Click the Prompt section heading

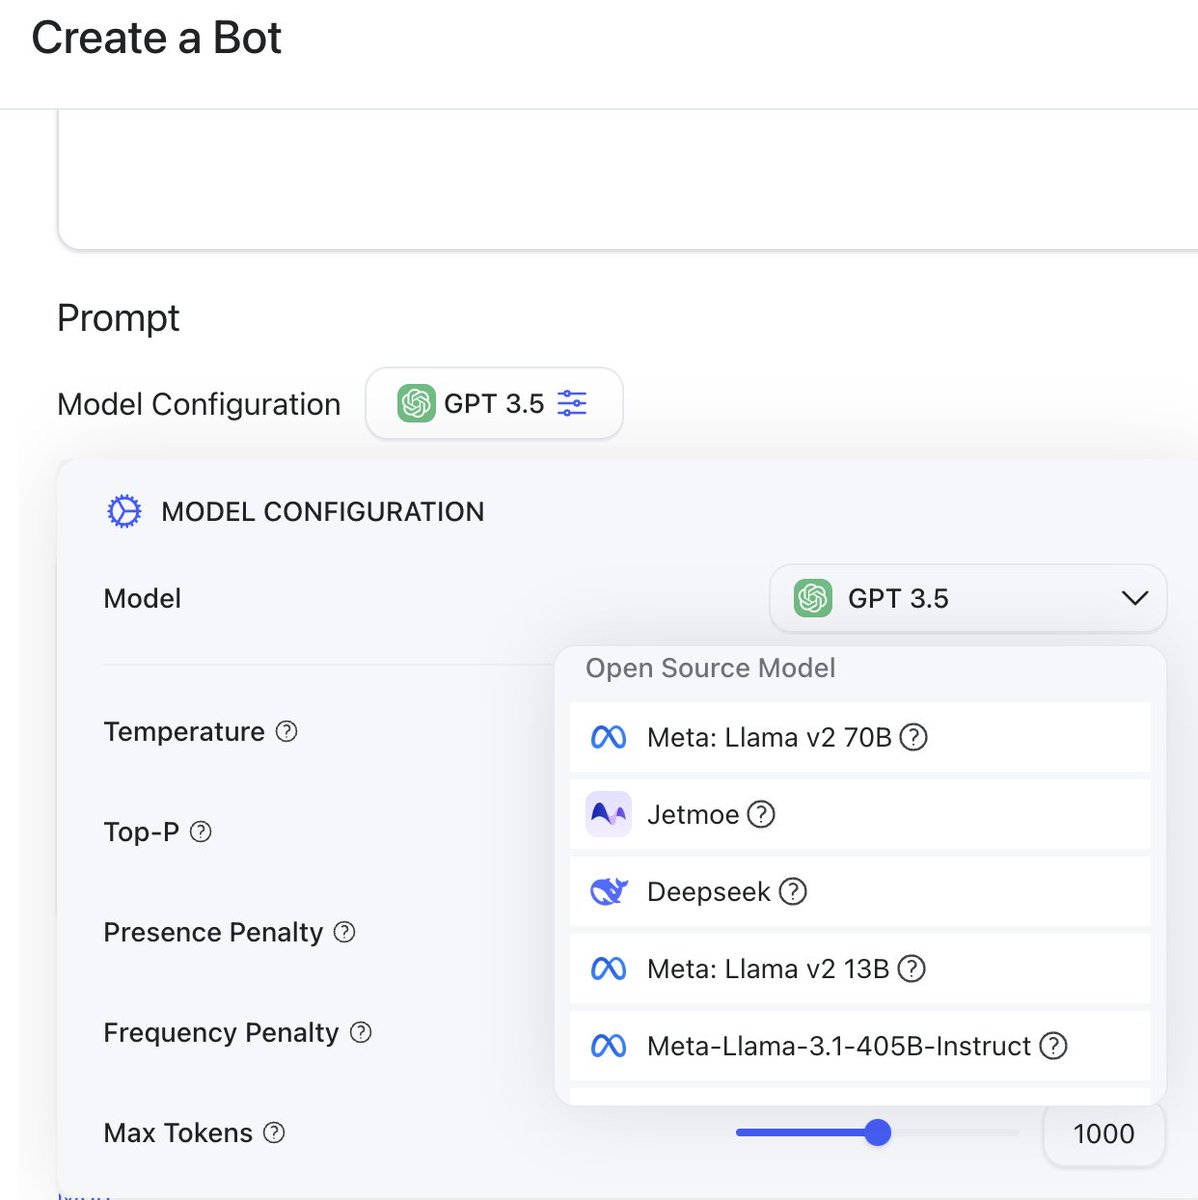pyautogui.click(x=118, y=318)
